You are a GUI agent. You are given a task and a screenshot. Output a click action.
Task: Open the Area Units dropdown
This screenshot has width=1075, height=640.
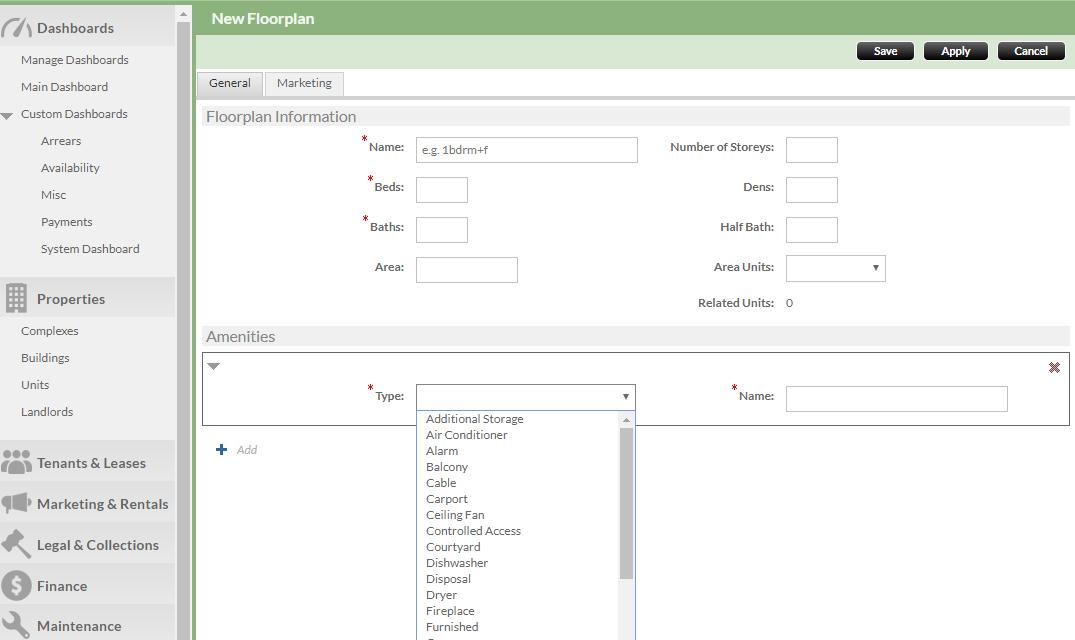pyautogui.click(x=835, y=268)
